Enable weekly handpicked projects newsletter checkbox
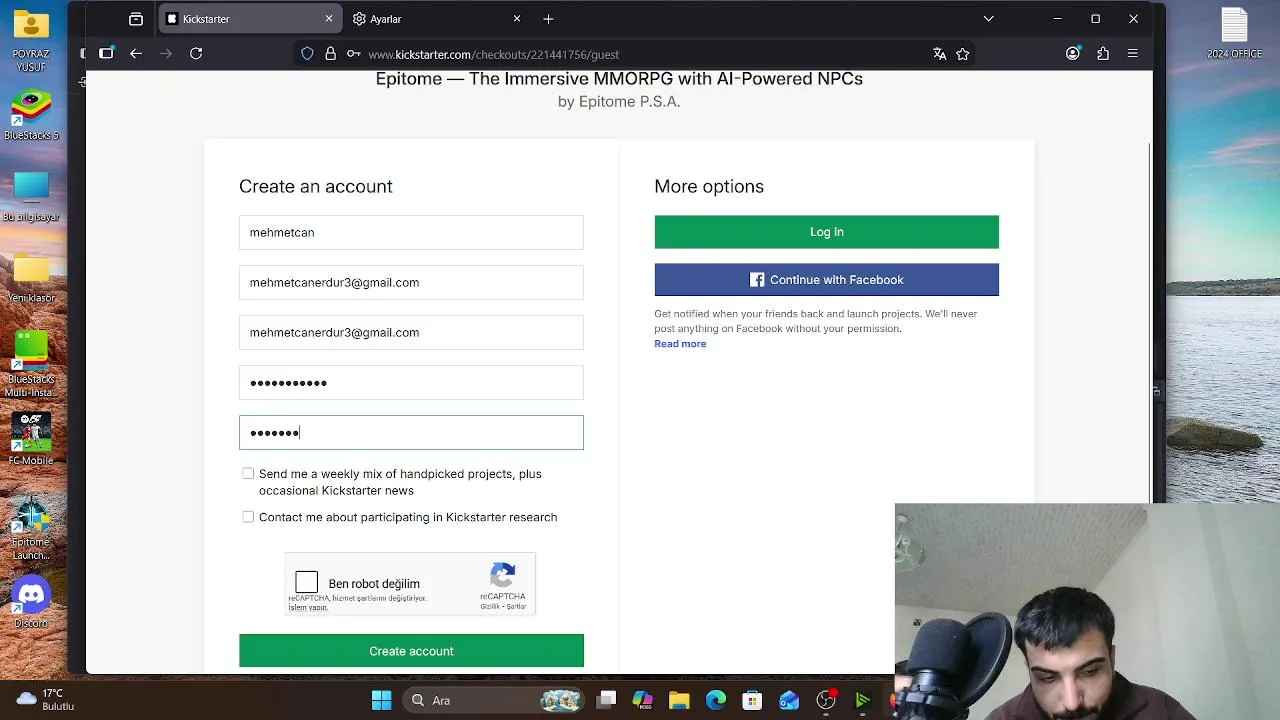Image resolution: width=1280 pixels, height=720 pixels. click(248, 474)
